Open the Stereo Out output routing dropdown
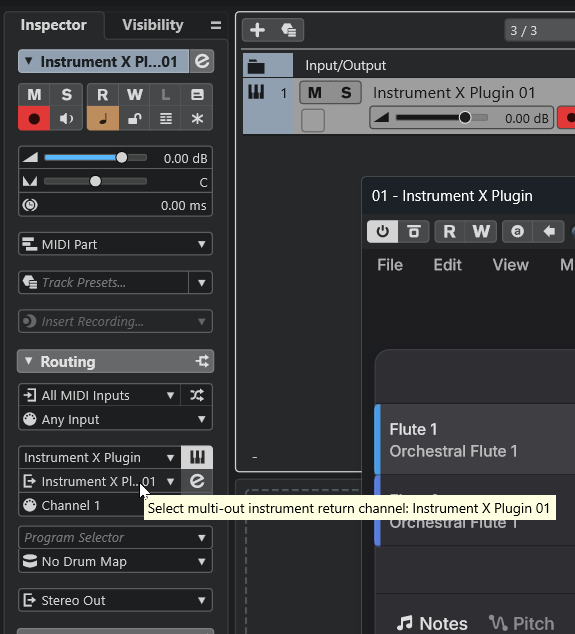 click(x=115, y=600)
